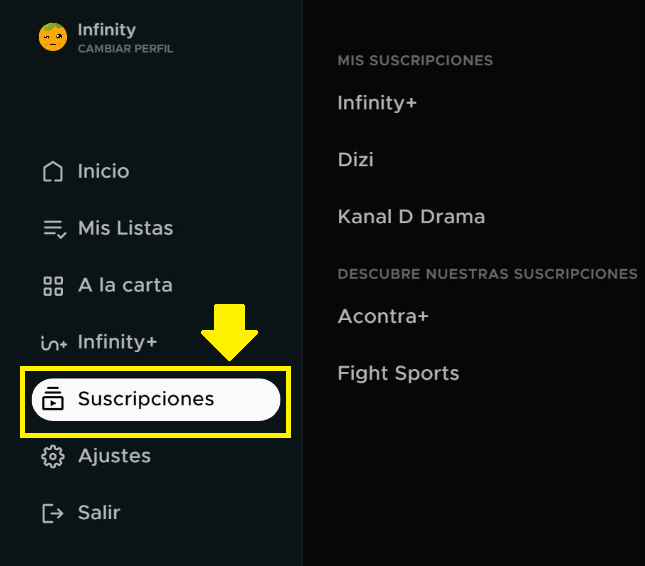Click the Ajustes gear icon
Screen dimensions: 645x566
tap(53, 457)
